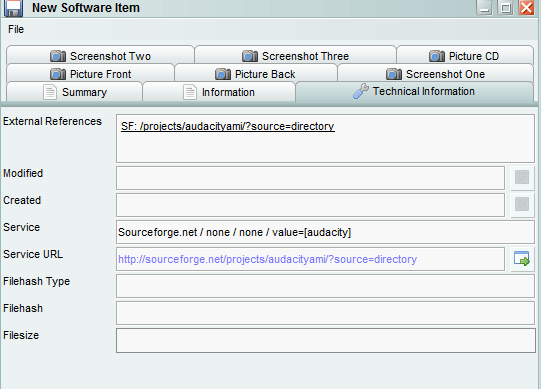Image resolution: width=541 pixels, height=389 pixels.
Task: Go to the Screenshot One tab
Action: 435,74
